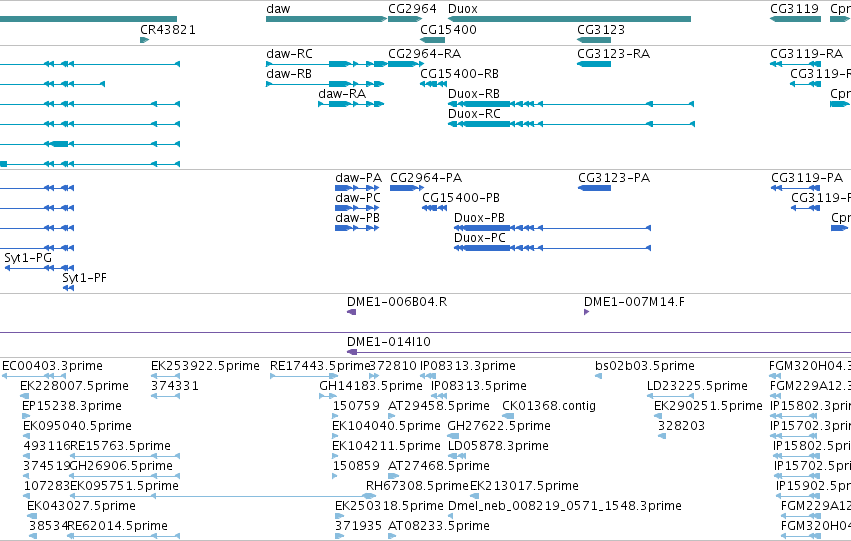Click the 371935 EST marker
The image size is (851, 541).
[x=339, y=536]
